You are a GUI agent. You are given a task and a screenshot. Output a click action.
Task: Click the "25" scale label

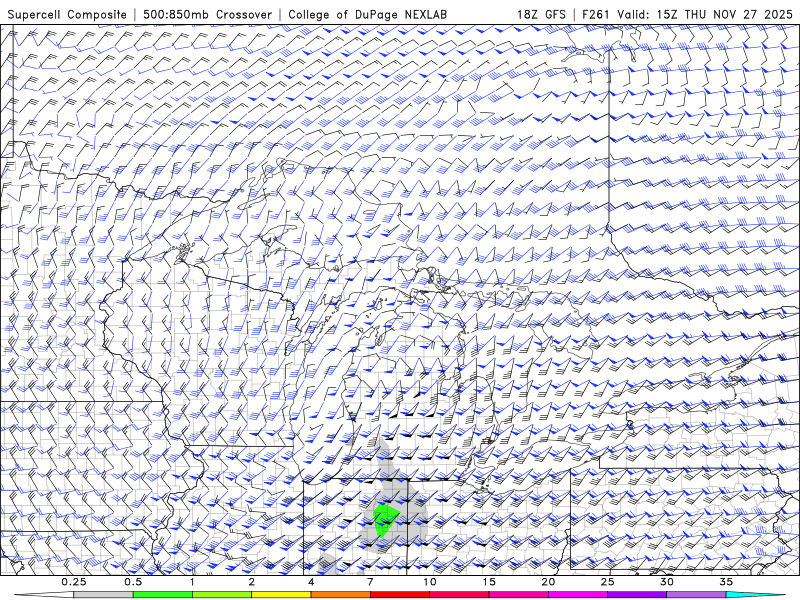coord(608,582)
